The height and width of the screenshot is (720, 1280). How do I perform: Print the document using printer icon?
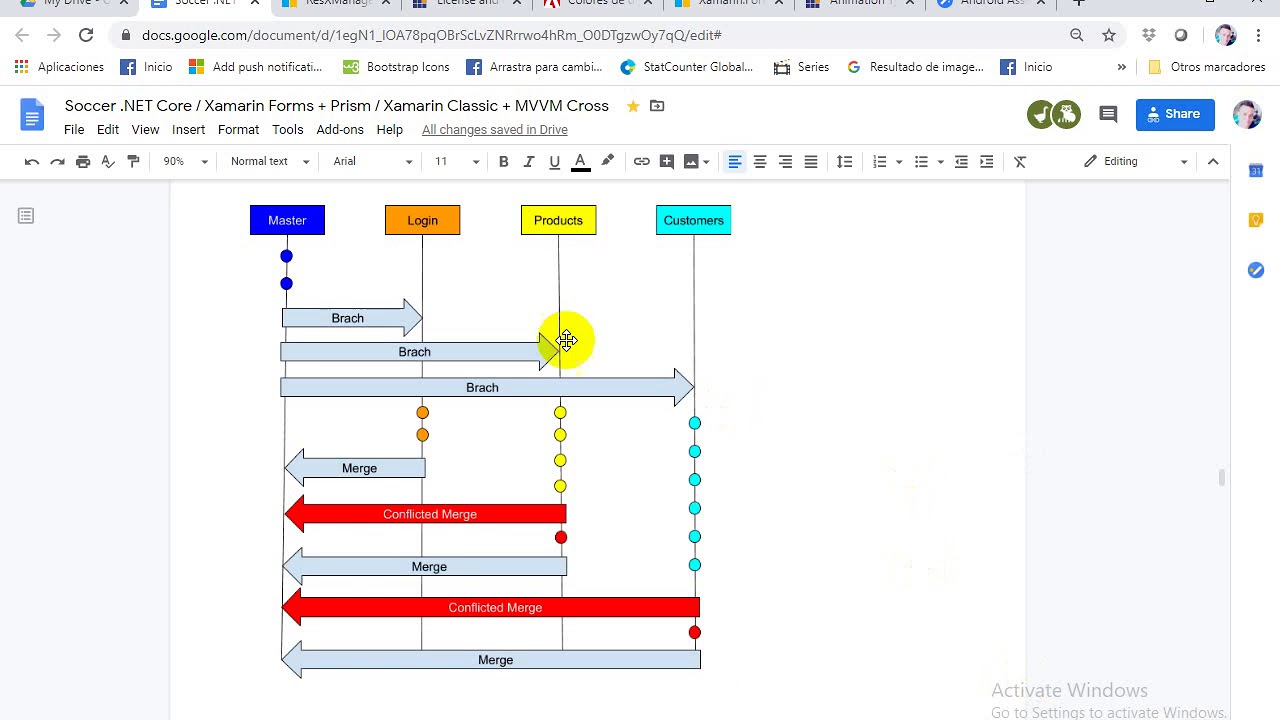click(83, 161)
